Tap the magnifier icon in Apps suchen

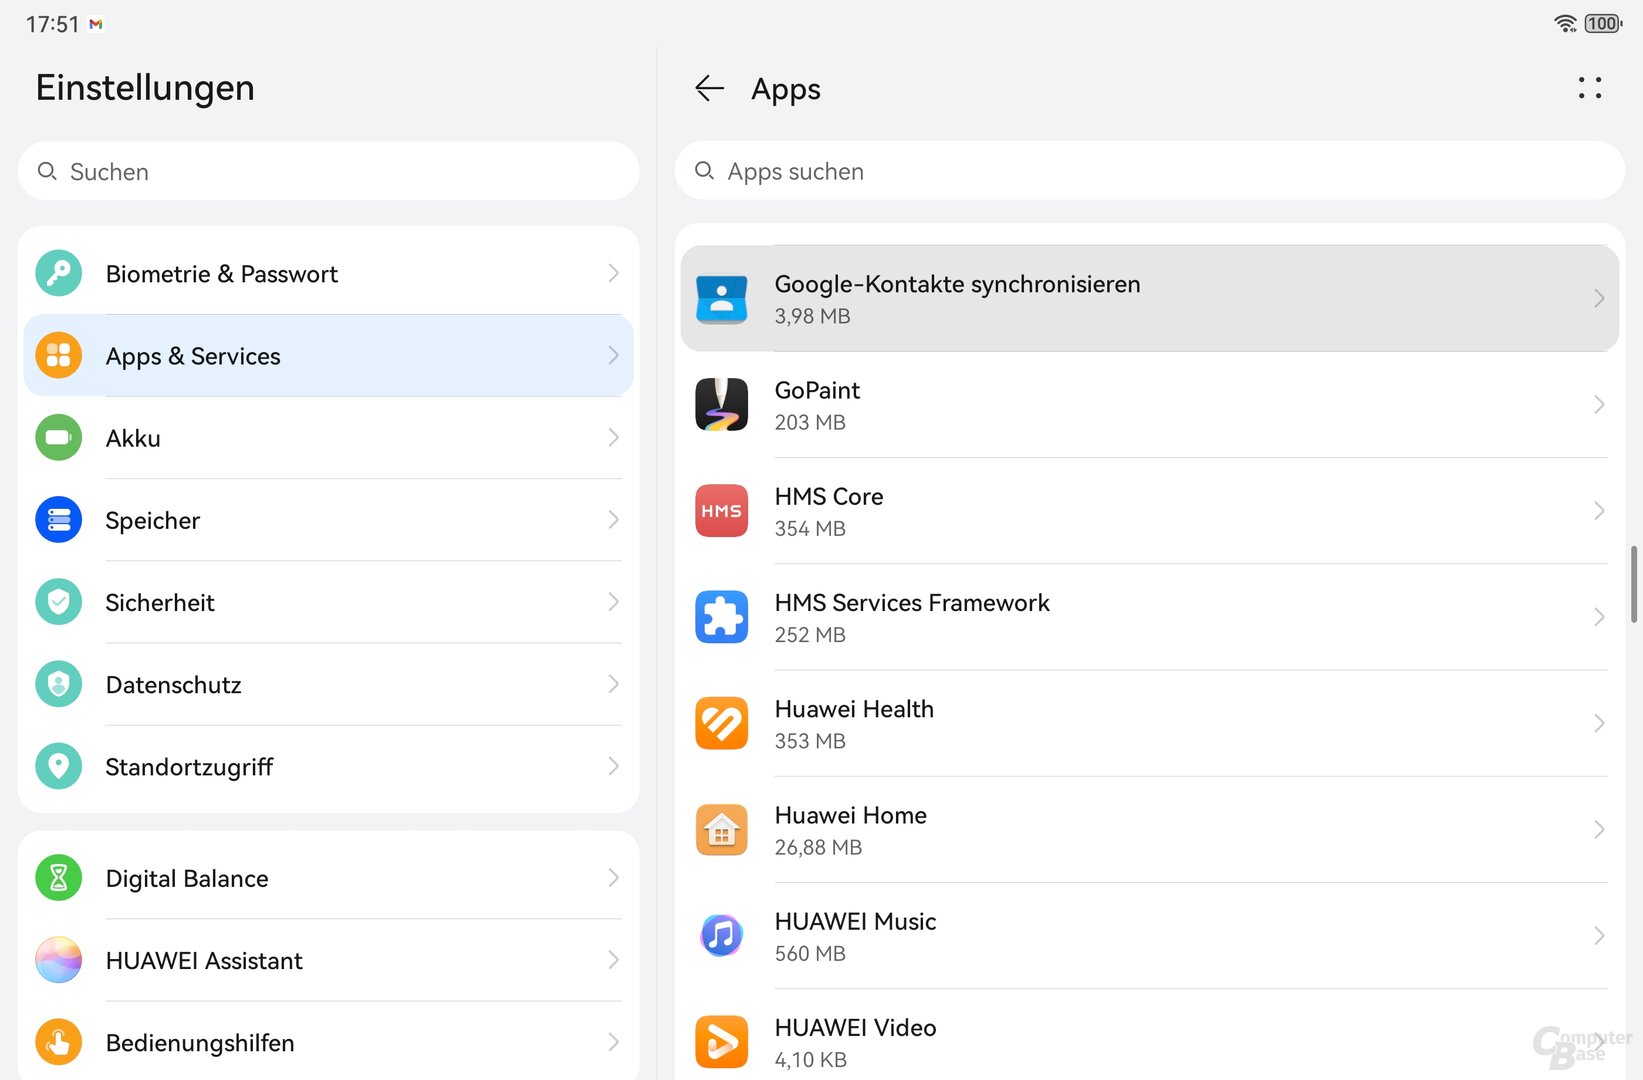coord(704,171)
